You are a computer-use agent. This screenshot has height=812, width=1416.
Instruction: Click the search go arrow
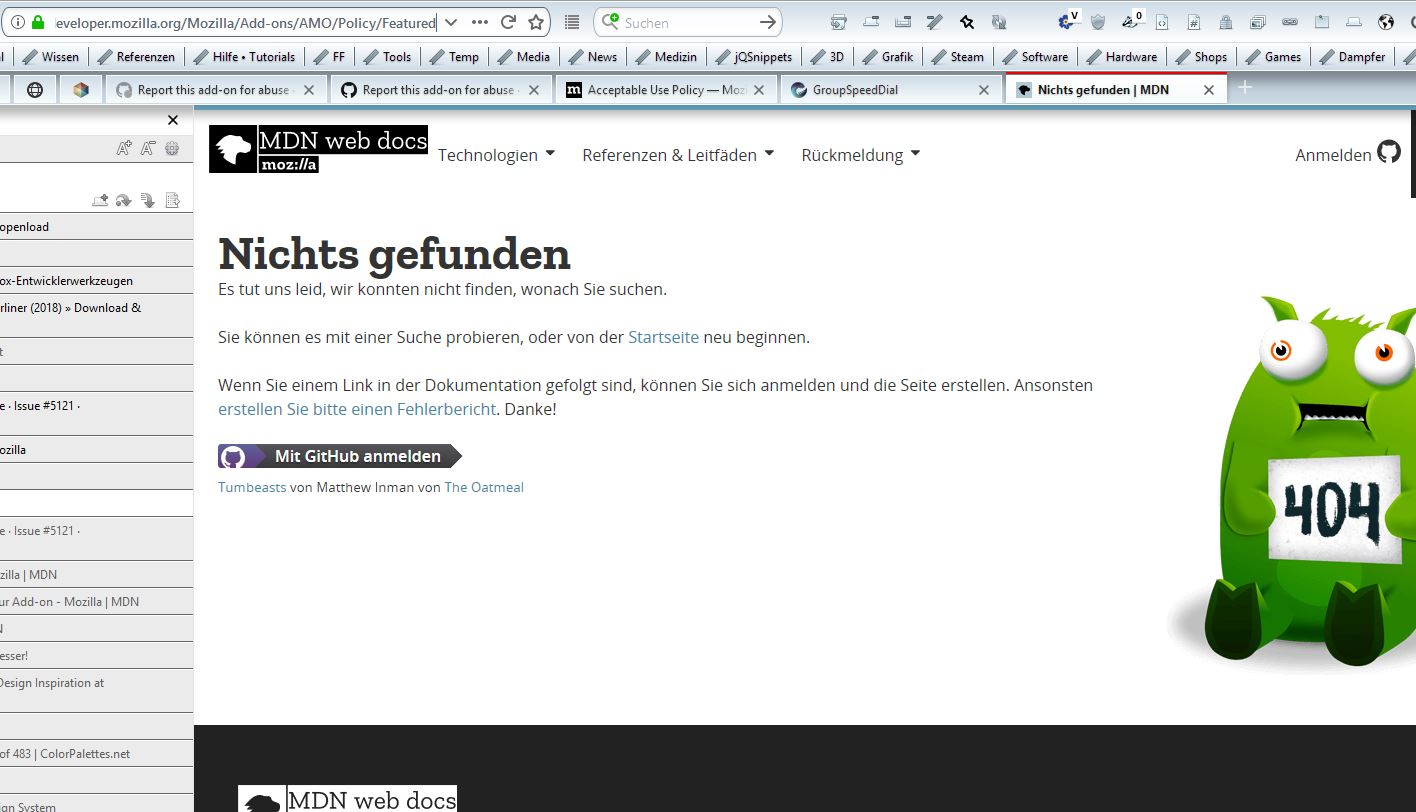point(768,22)
